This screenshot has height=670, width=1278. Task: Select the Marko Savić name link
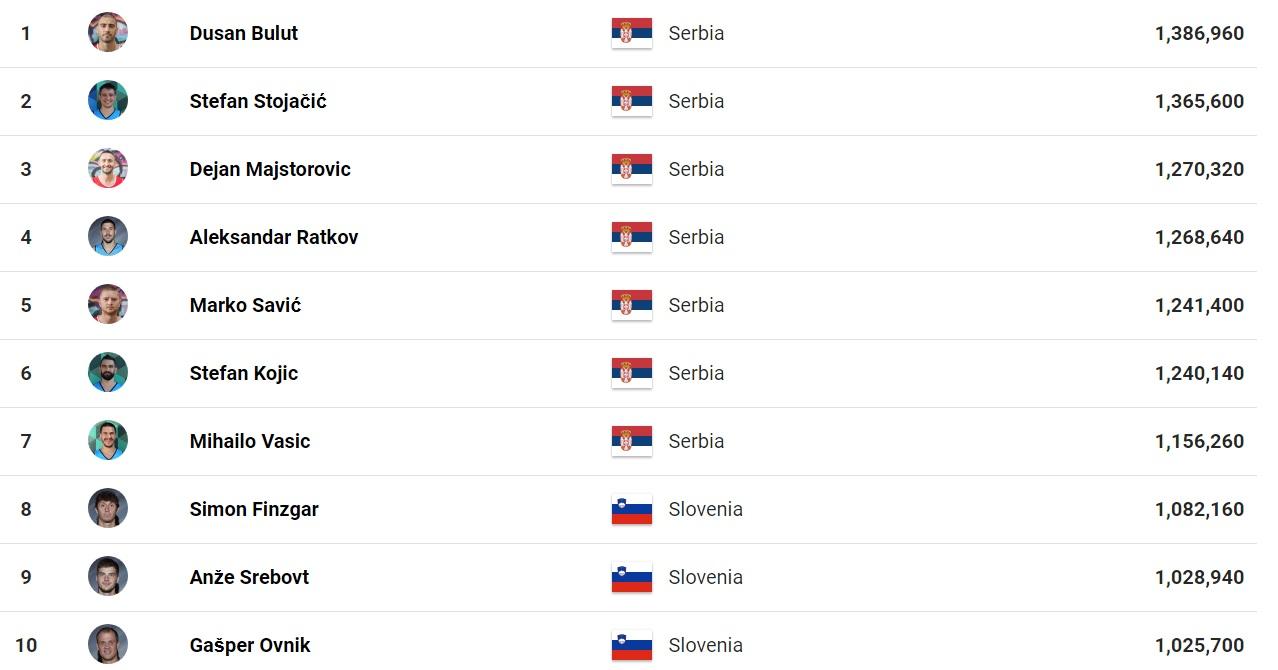tap(245, 305)
